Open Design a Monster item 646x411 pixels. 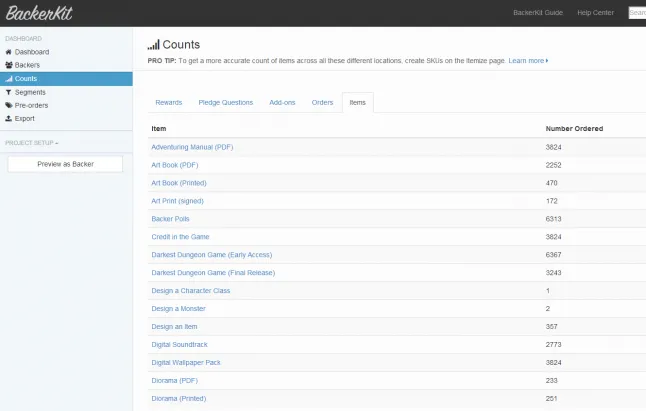coord(178,308)
